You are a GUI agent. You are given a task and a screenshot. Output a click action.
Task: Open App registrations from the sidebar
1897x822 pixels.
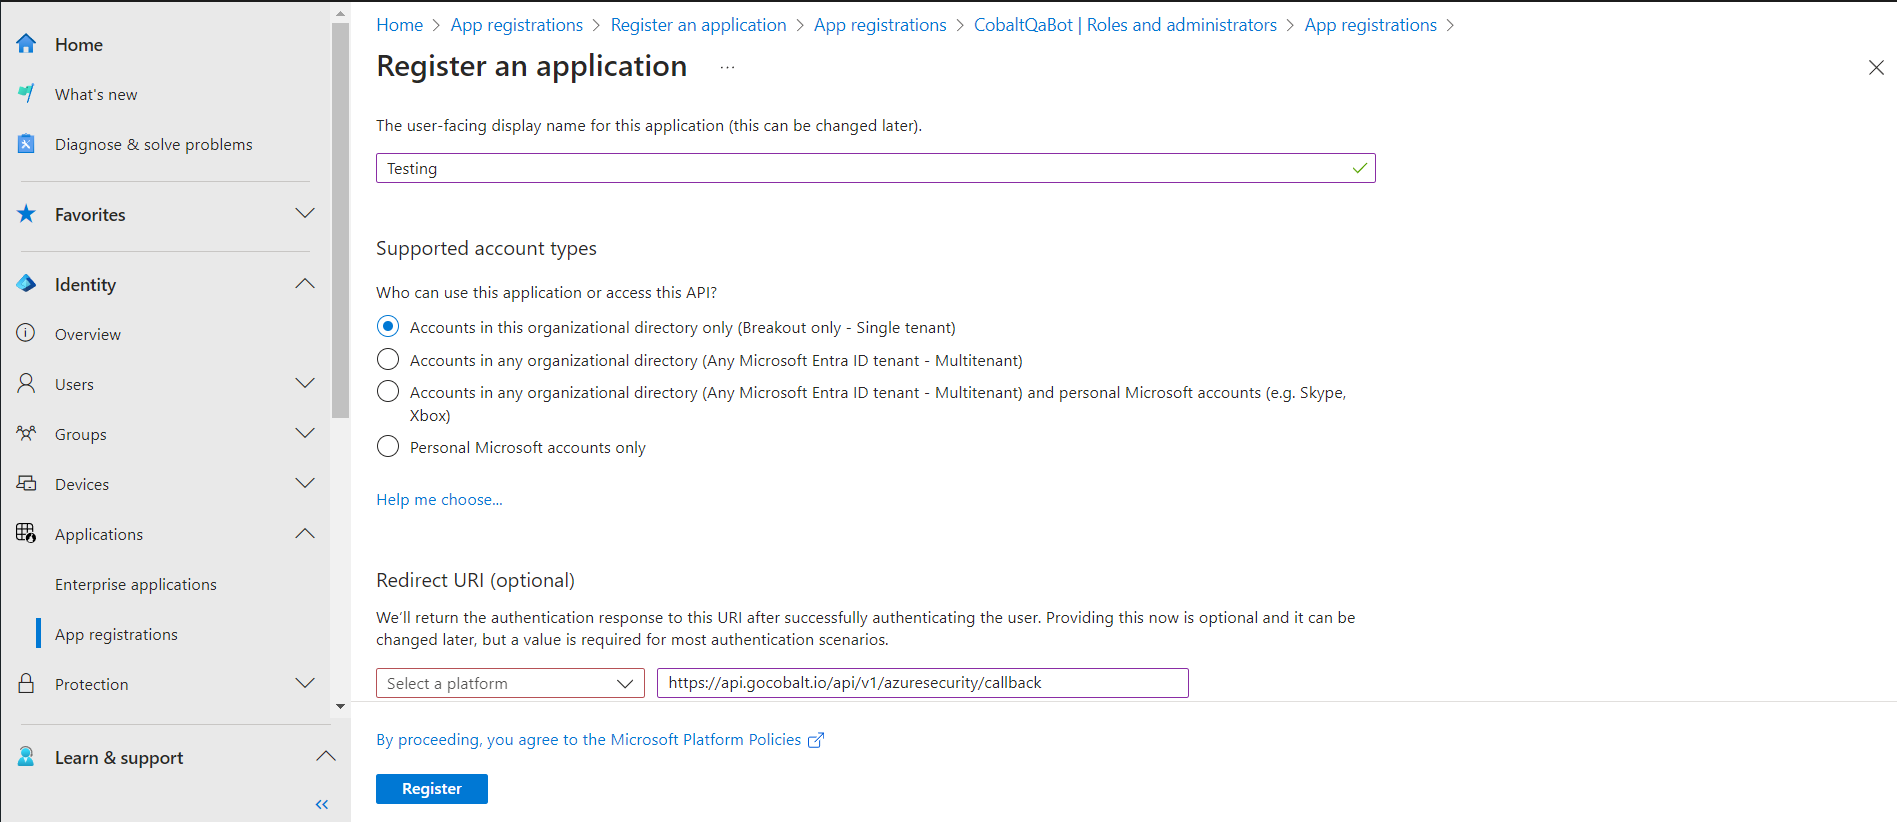point(116,633)
